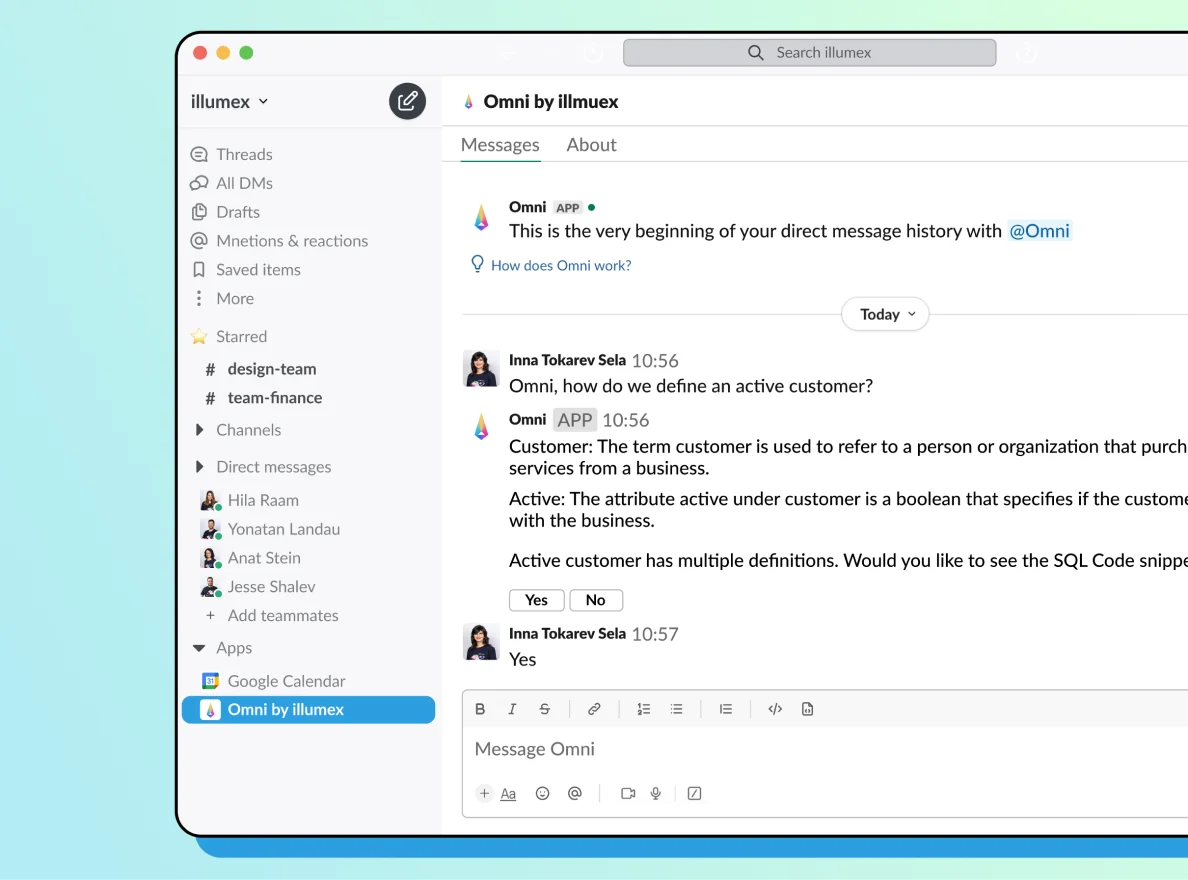Click Inna Tokarev Sela's avatar at 10:56
The height and width of the screenshot is (880, 1188).
(x=481, y=369)
